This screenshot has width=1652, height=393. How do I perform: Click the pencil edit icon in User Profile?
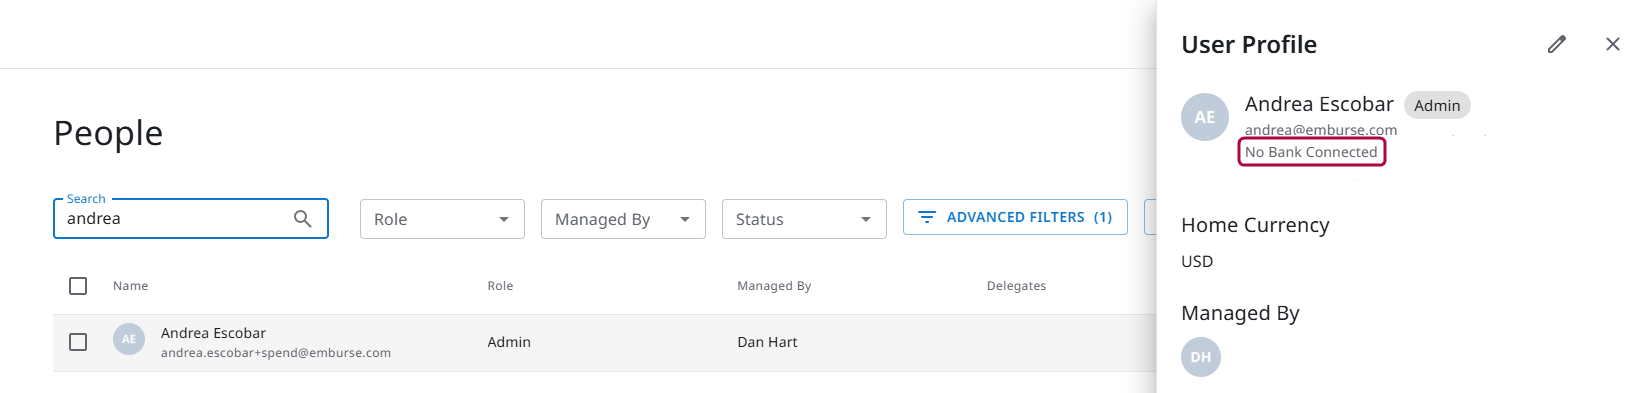click(1556, 44)
